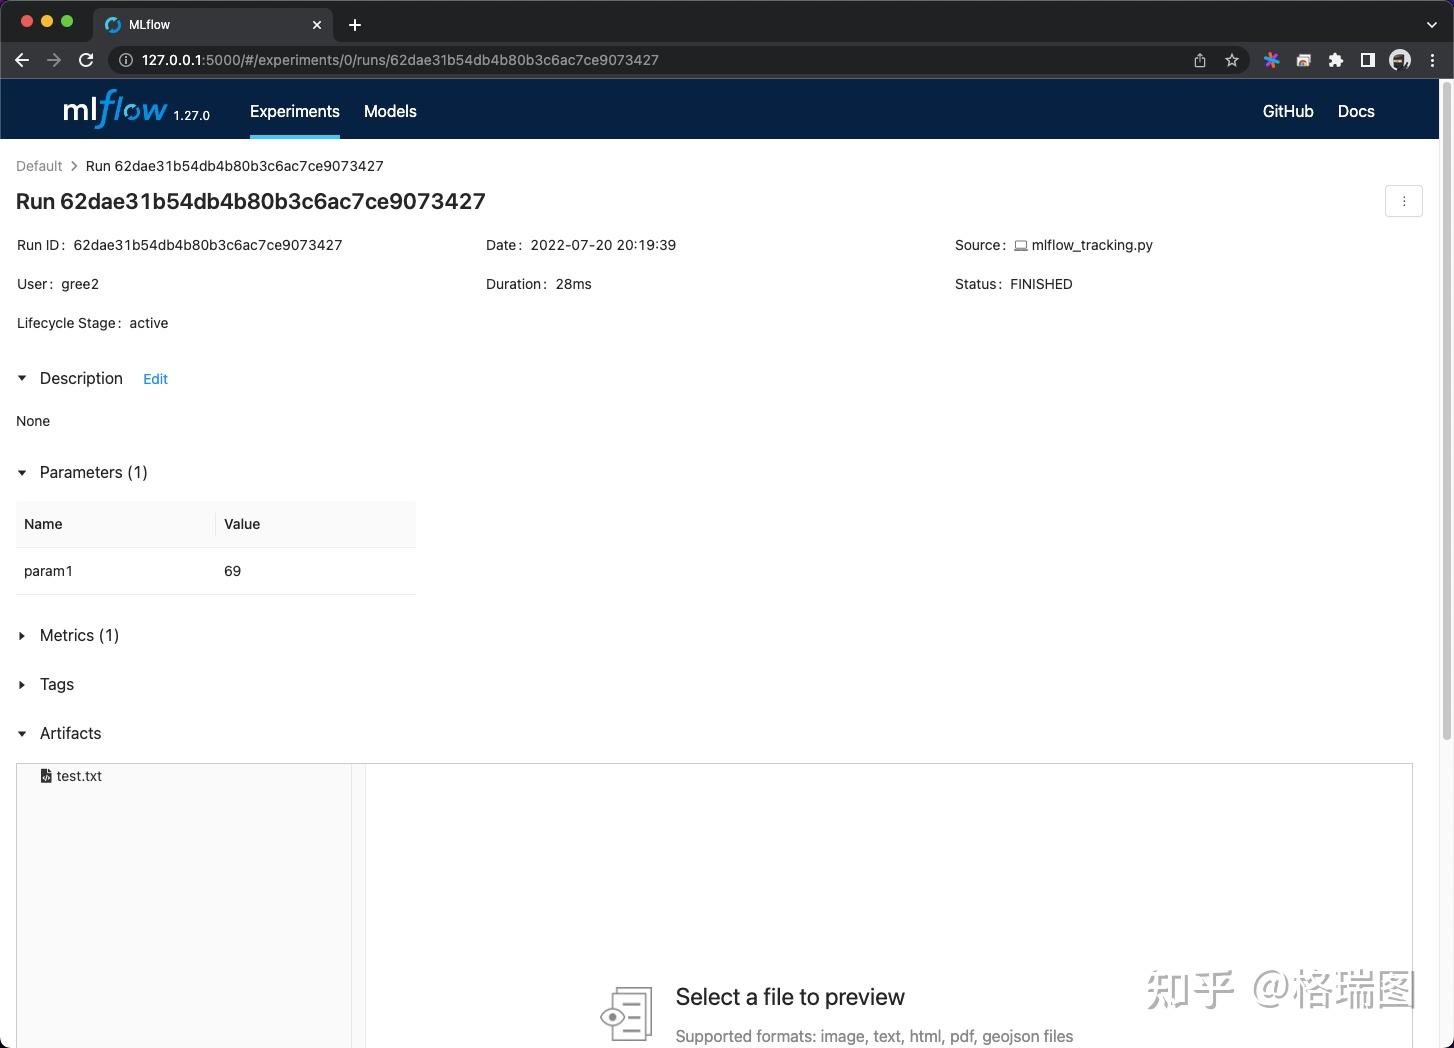Click the browser address bar
Screen dimensions: 1454x1048
[600, 60]
